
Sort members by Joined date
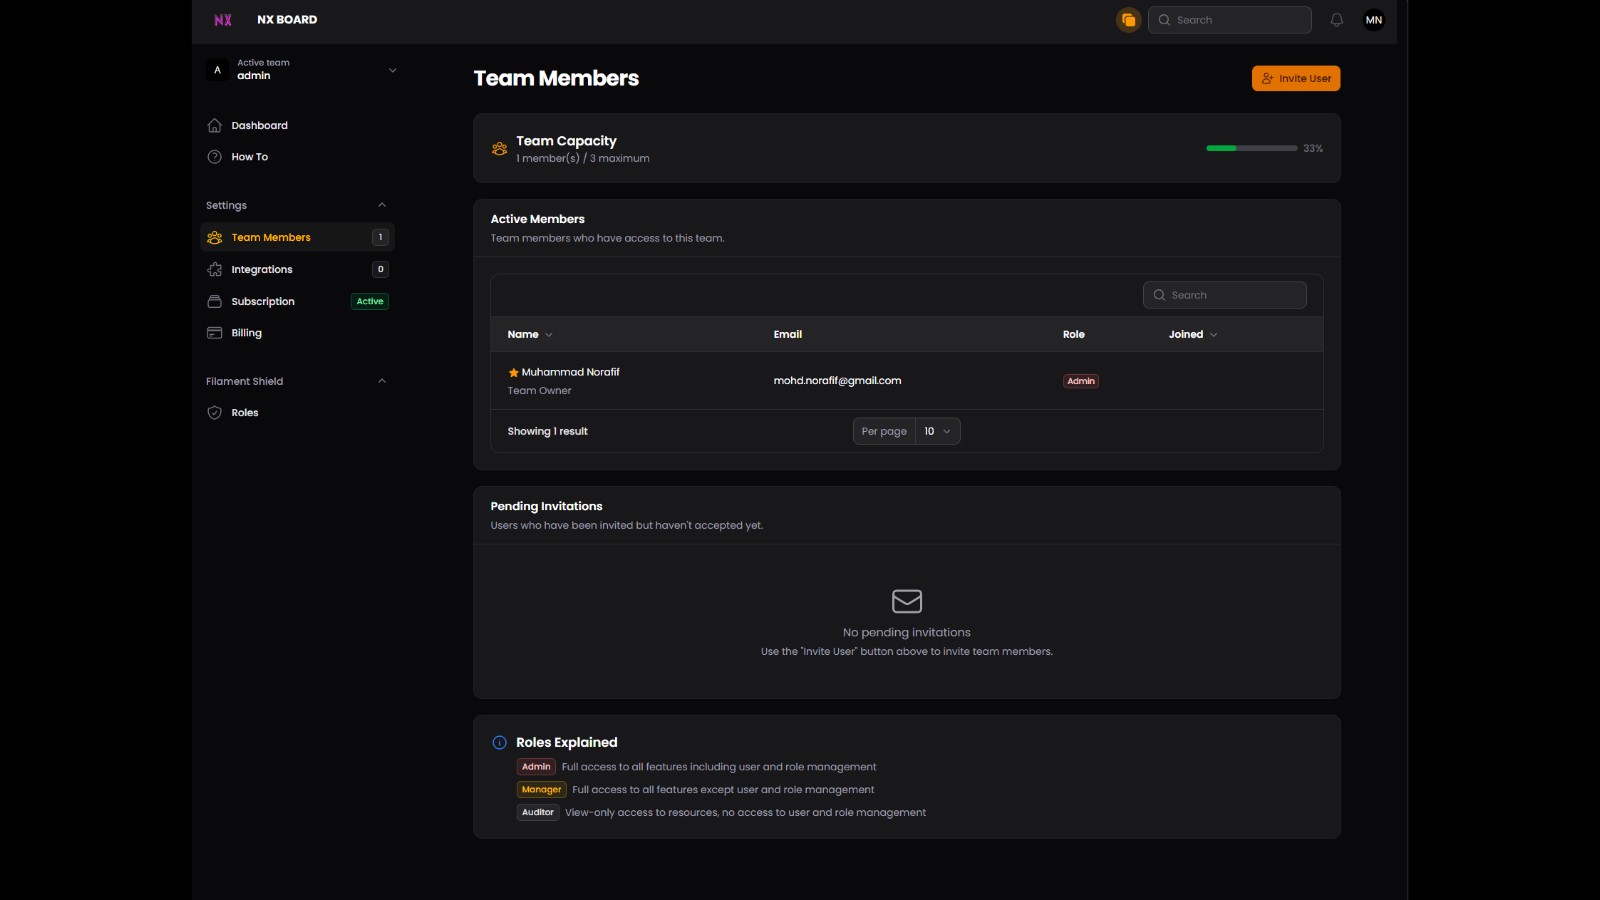[1191, 334]
